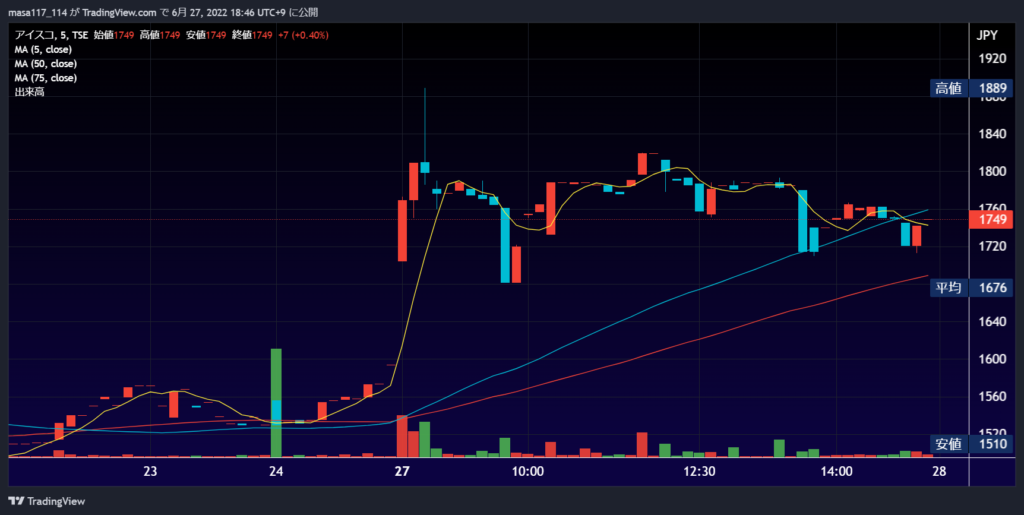1024x515 pixels.
Task: Click the 28 date label on time axis
Action: tap(939, 472)
